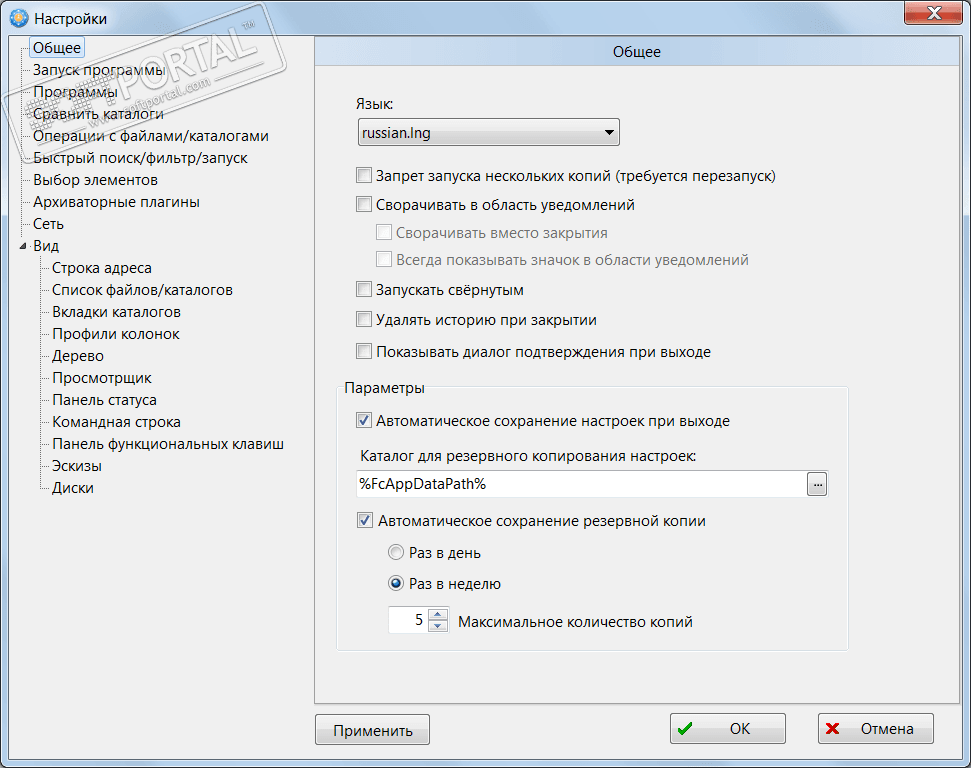The image size is (971, 768).
Task: Uncheck Автоматическое сохранение резервной копии
Action: [365, 520]
